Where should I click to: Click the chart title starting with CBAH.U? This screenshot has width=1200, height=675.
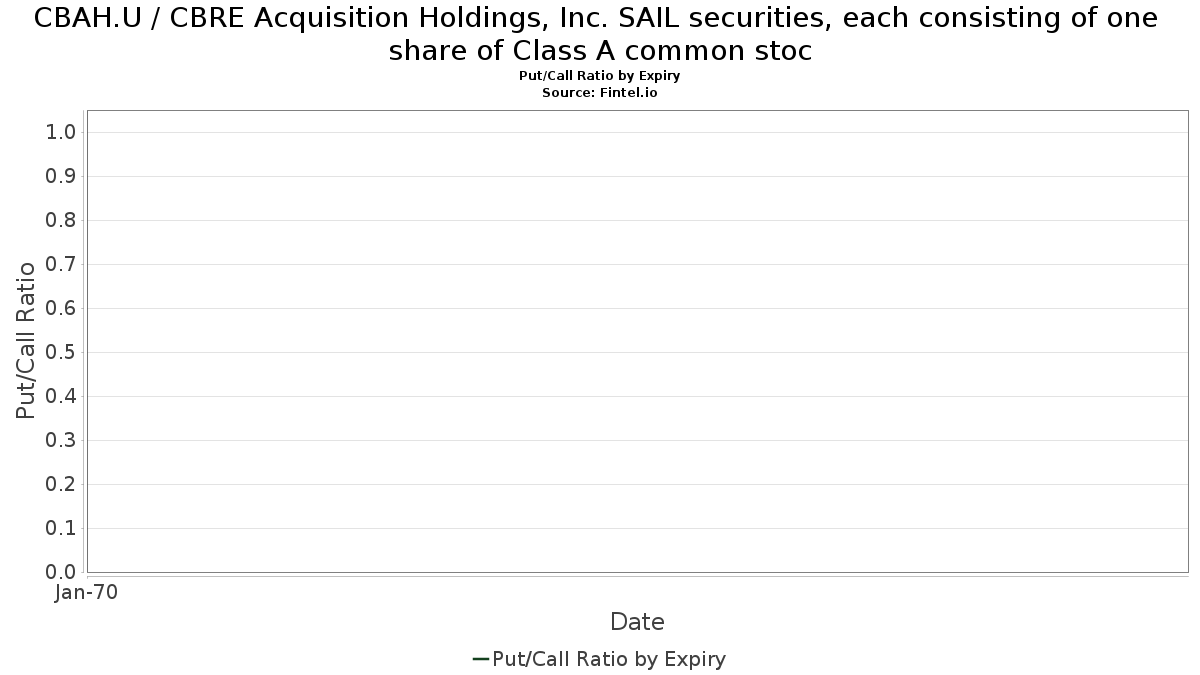[x=596, y=34]
